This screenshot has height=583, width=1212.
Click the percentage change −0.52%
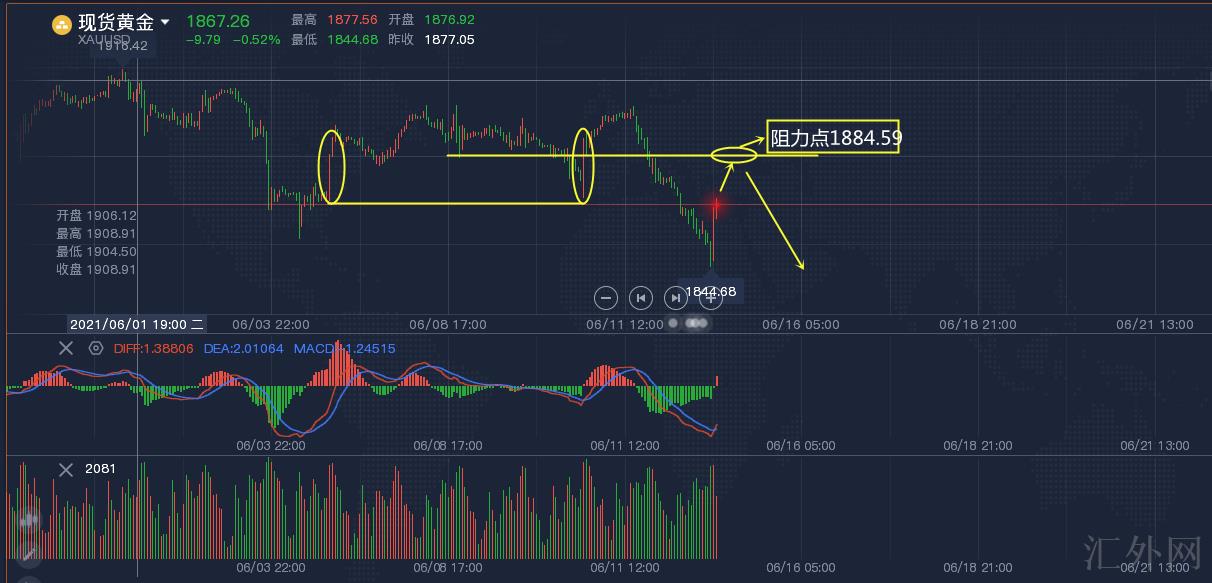256,40
